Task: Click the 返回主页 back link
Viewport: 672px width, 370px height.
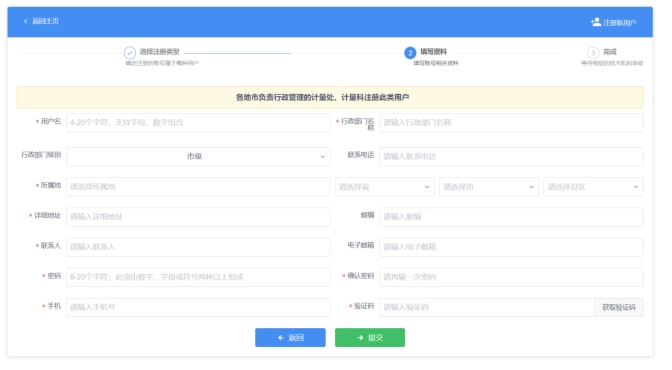Action: point(41,21)
